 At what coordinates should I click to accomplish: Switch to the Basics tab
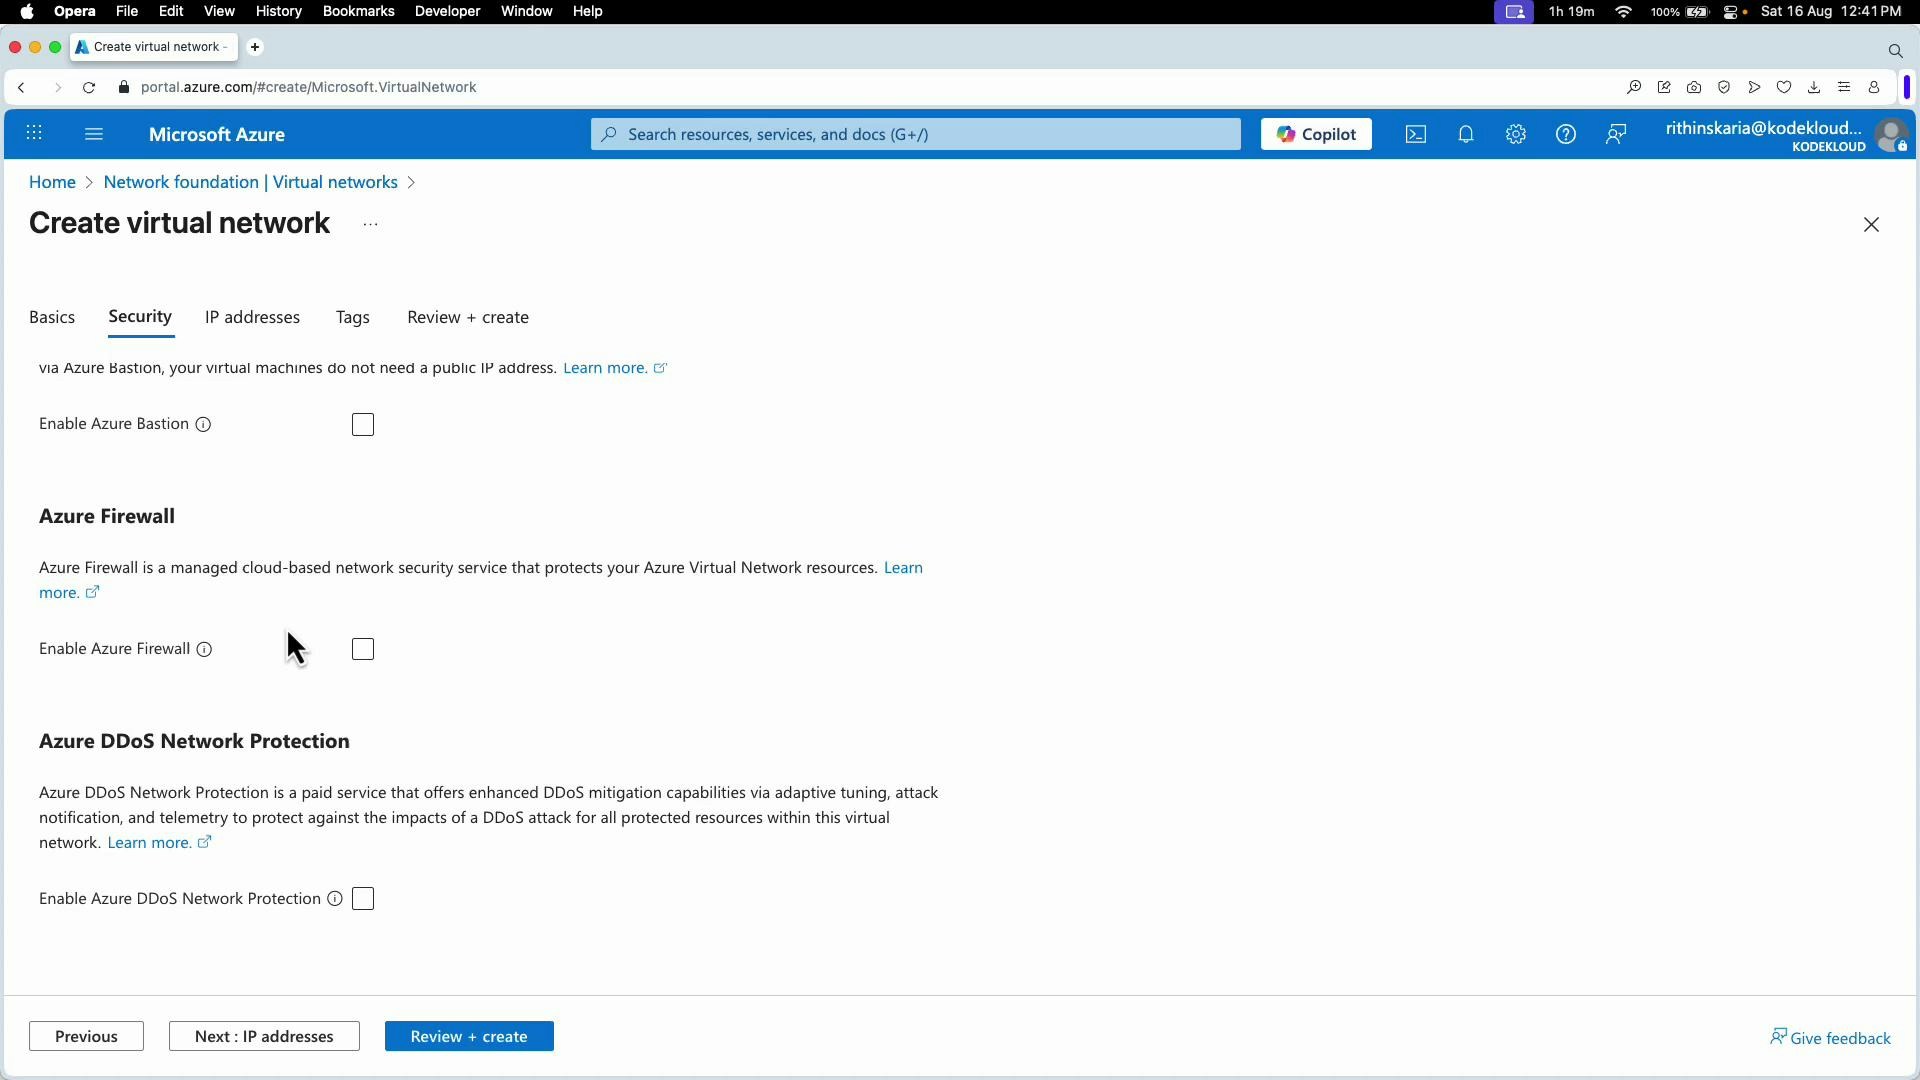52,317
